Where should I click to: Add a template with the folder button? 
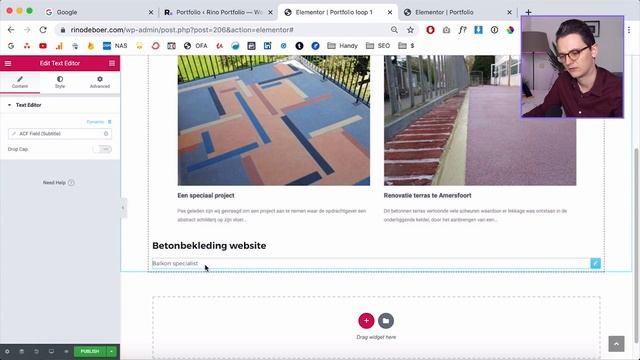tap(386, 321)
